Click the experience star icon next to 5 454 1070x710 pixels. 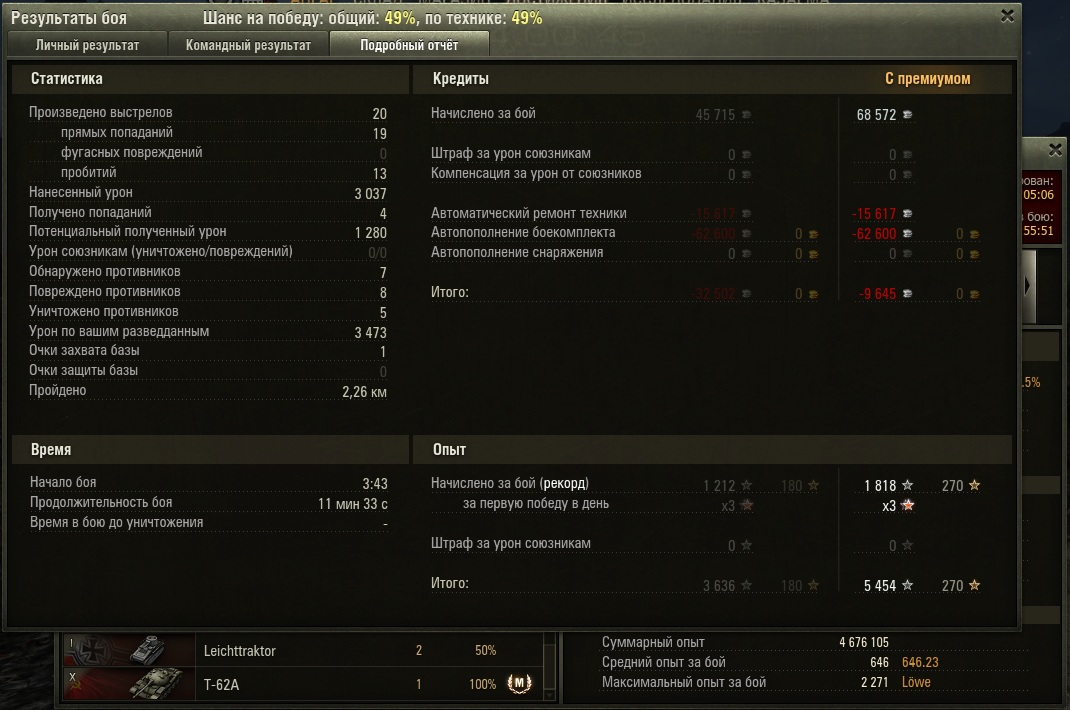coord(907,586)
